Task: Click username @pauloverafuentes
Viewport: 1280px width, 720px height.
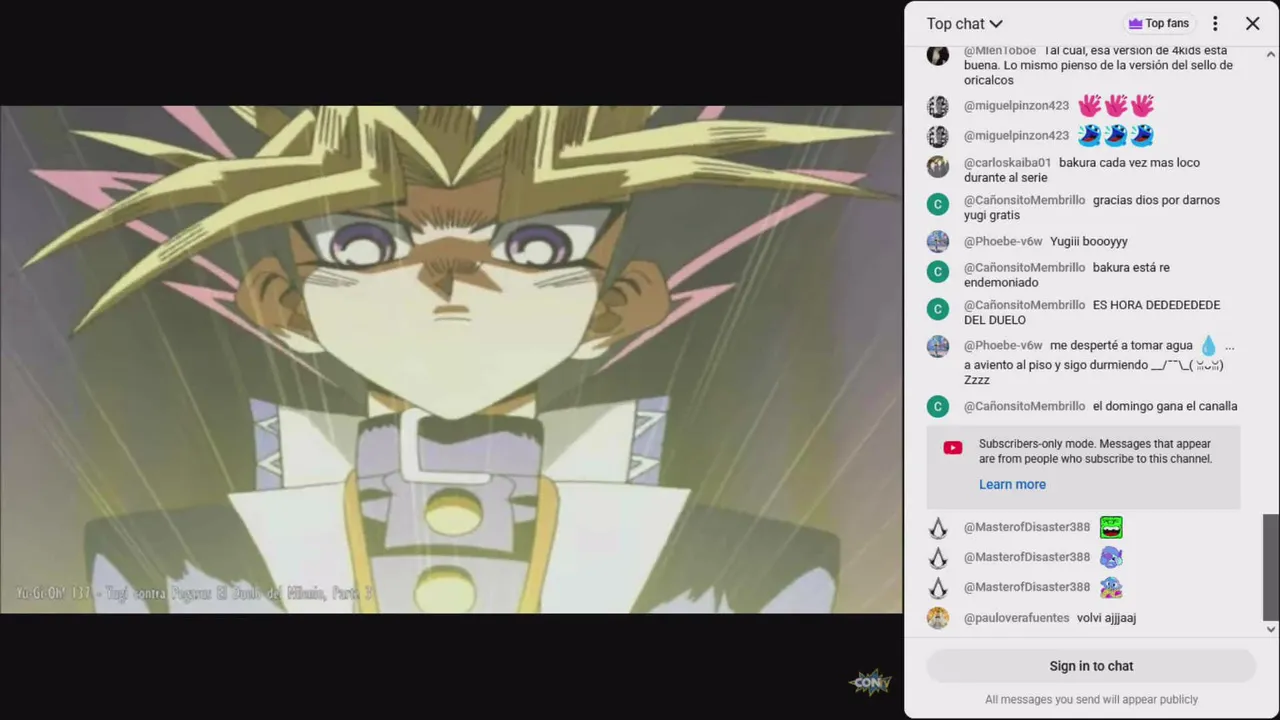Action: pyautogui.click(x=1016, y=618)
